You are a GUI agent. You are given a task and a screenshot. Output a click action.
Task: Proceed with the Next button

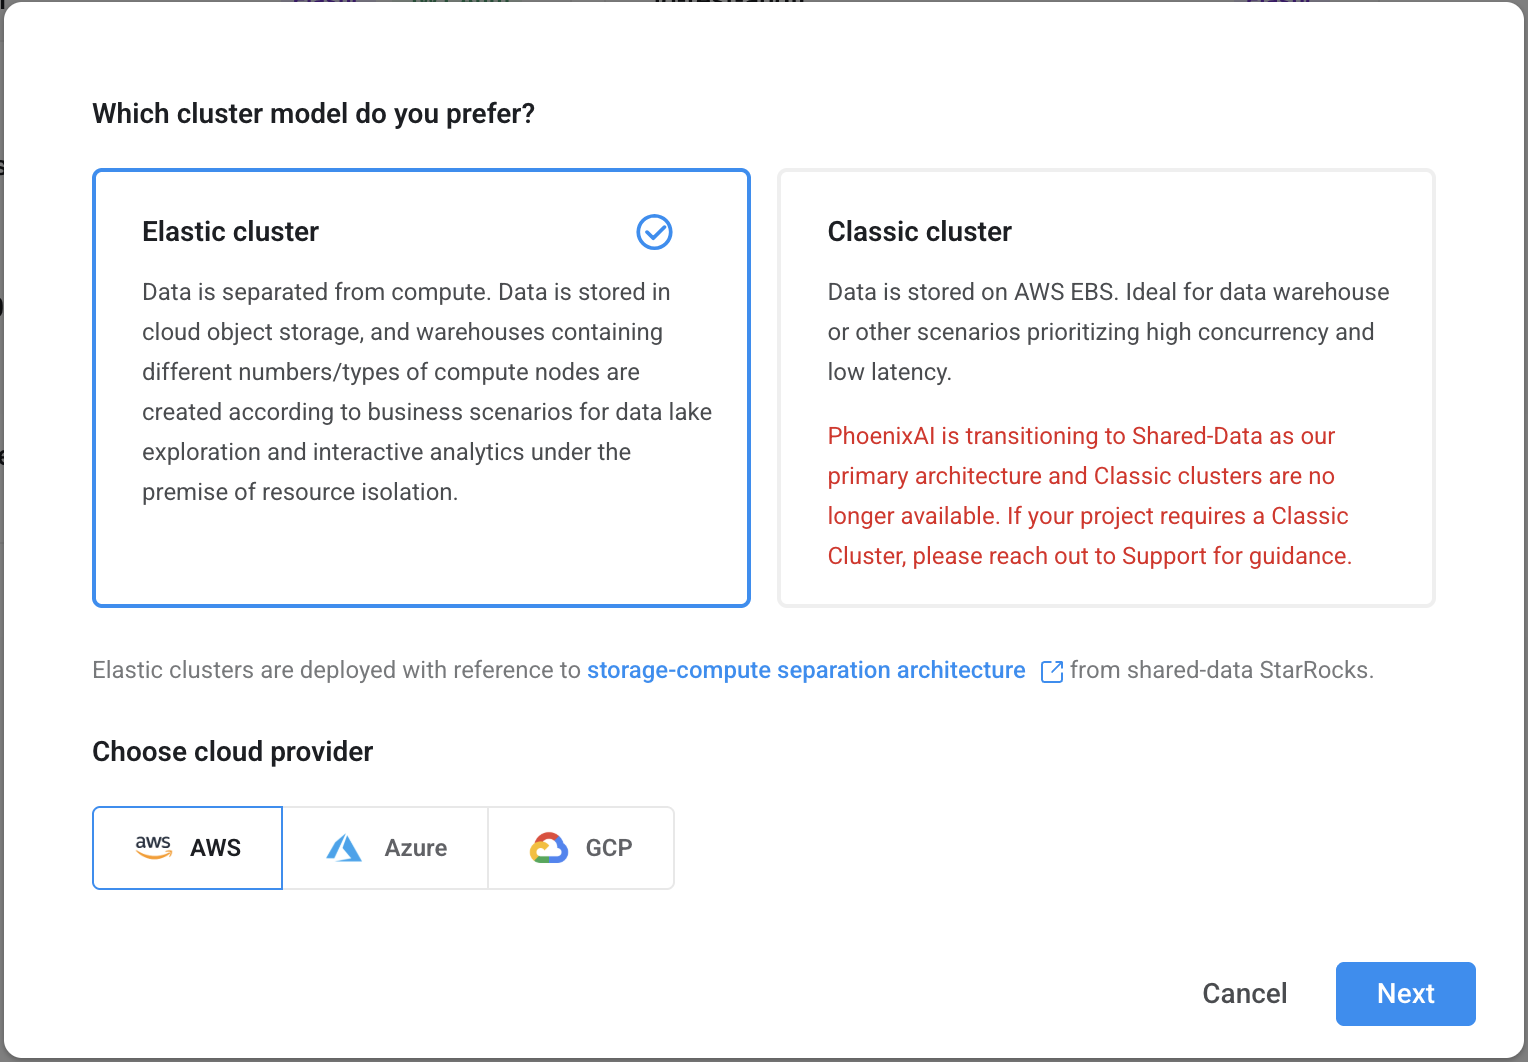click(1405, 993)
